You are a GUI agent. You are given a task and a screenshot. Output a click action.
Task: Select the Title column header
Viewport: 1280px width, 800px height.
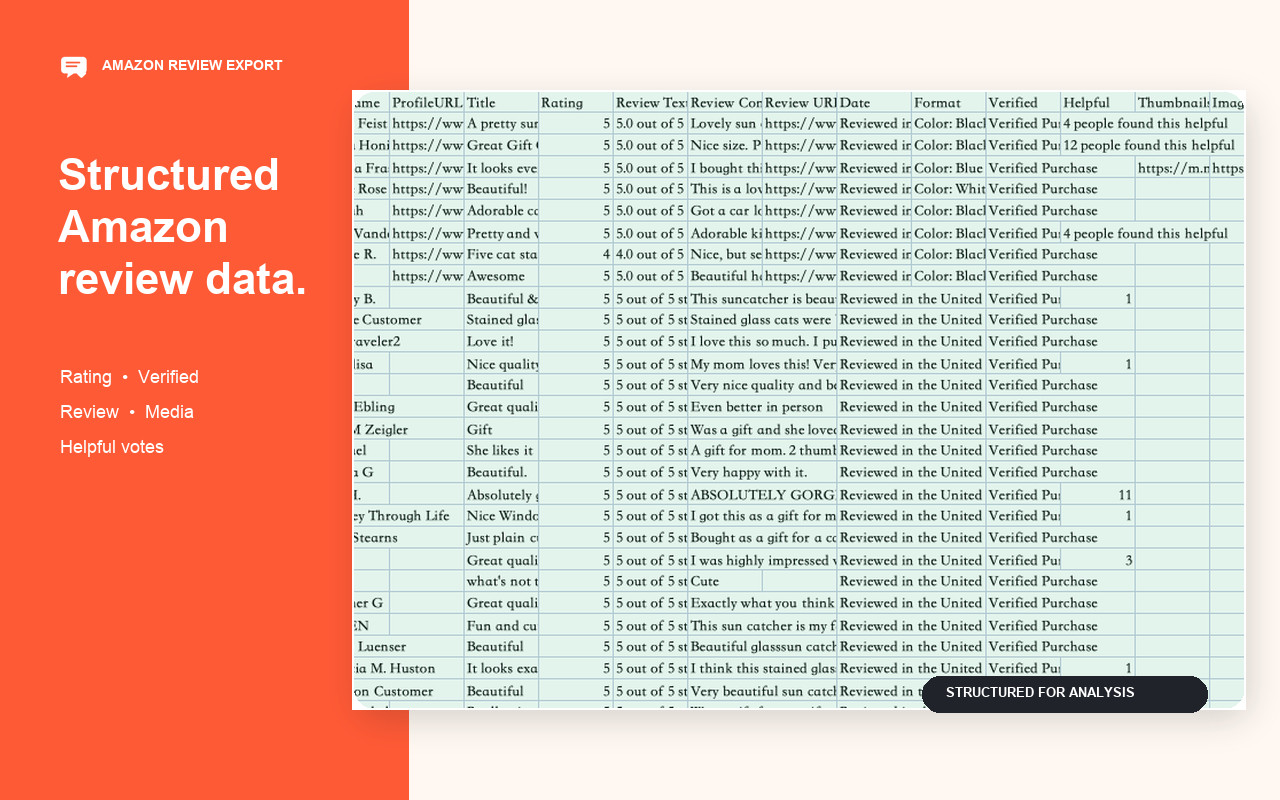click(x=501, y=103)
